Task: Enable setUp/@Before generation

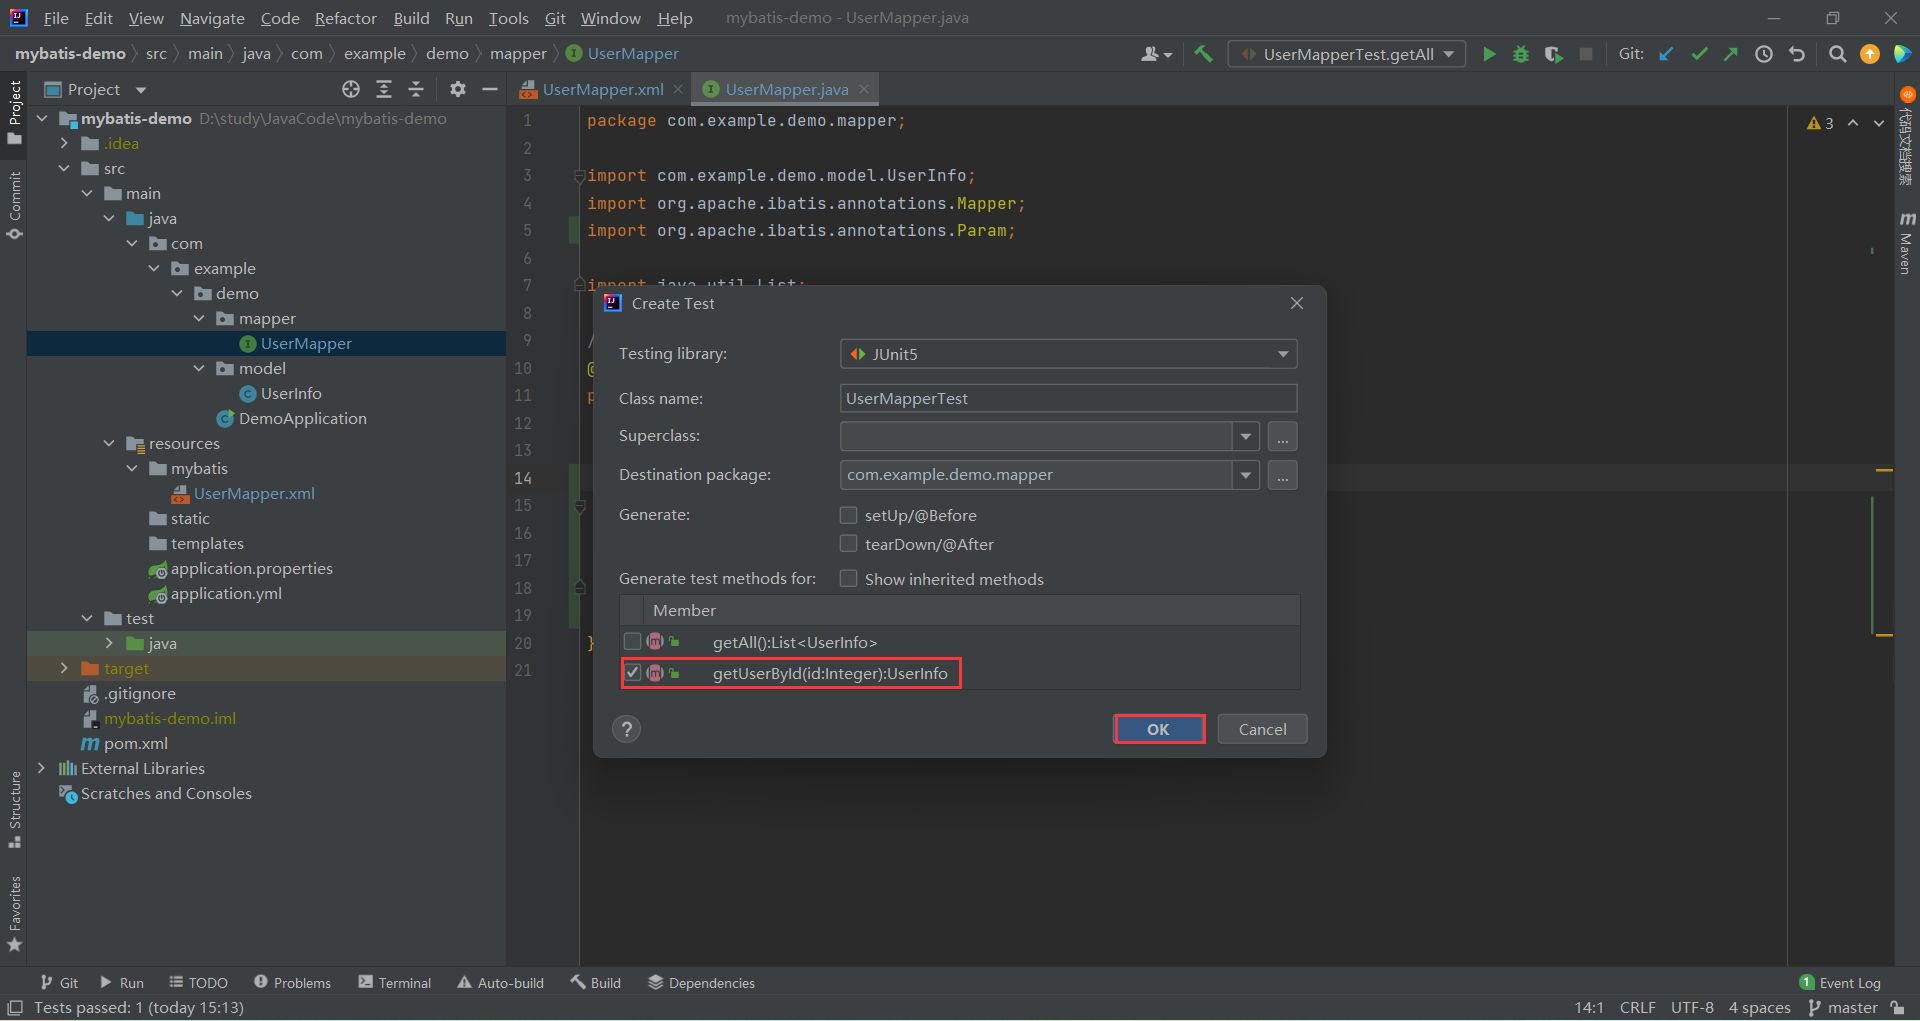Action: click(848, 515)
